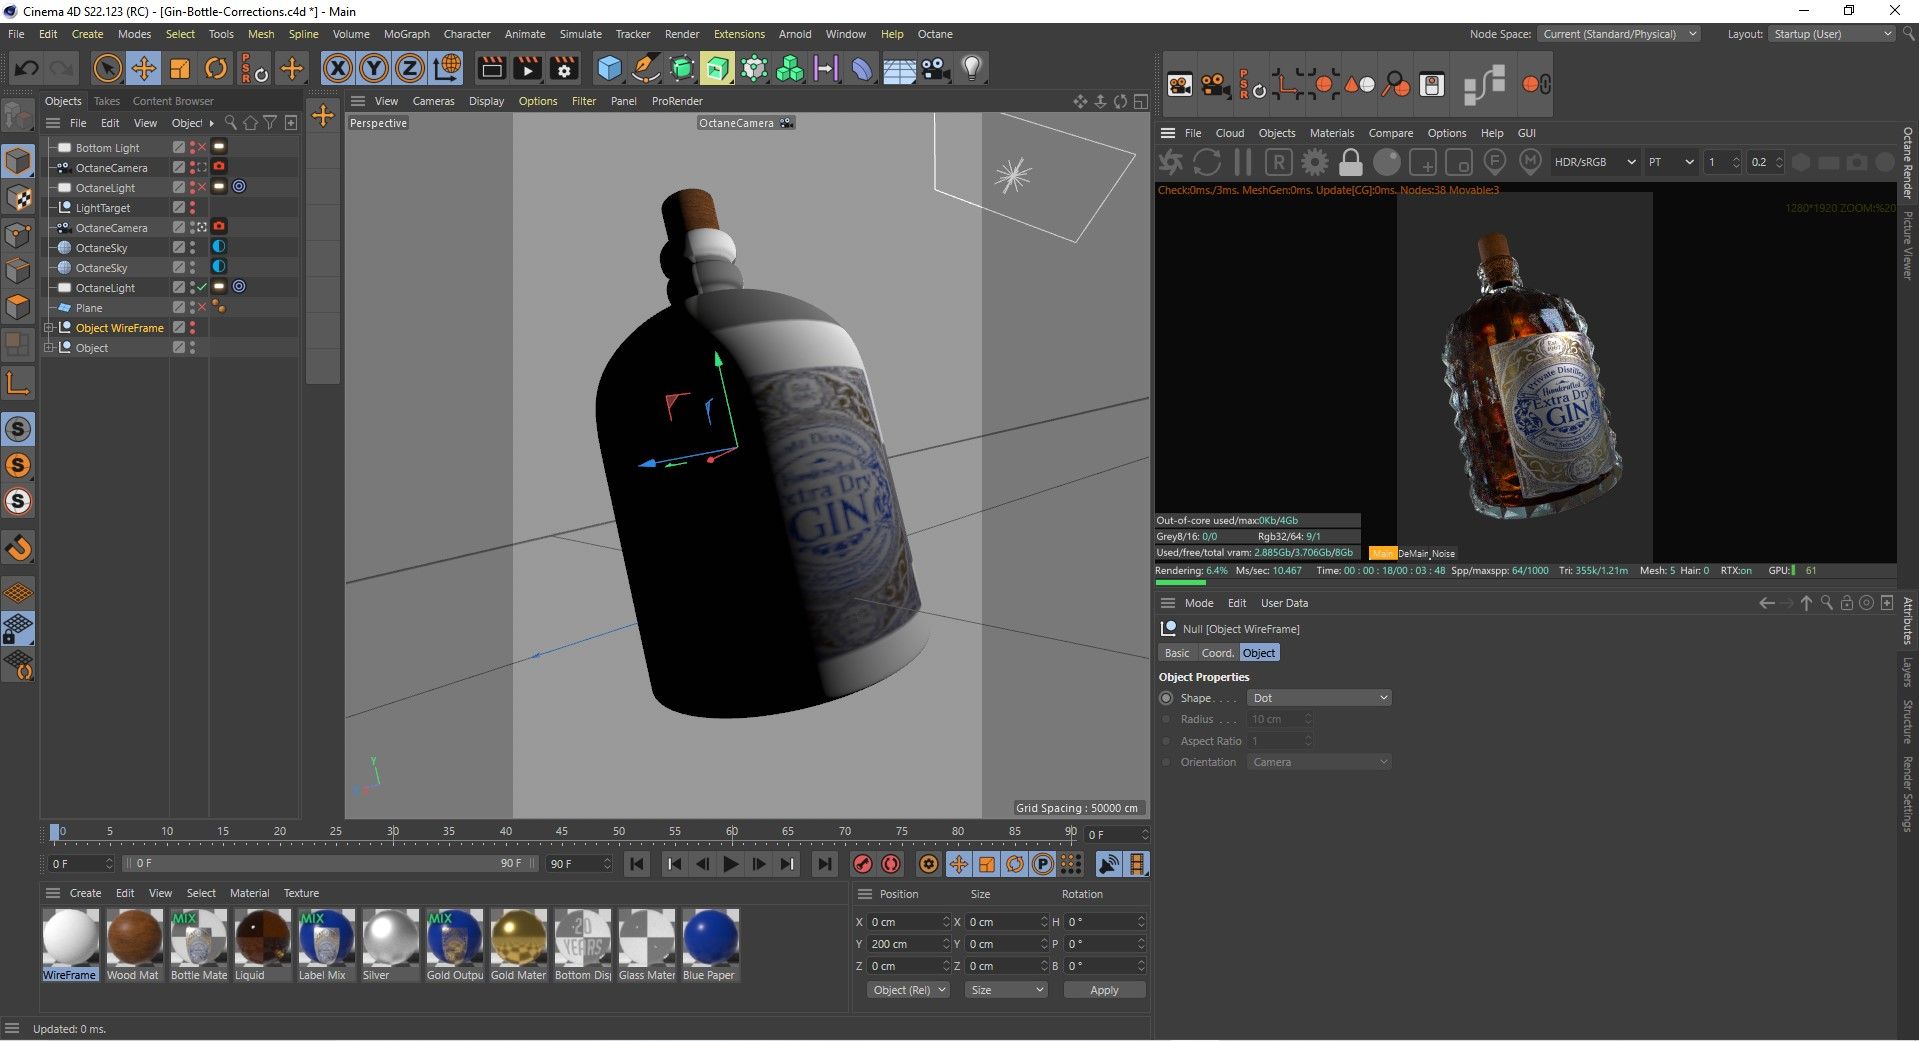Expand the Object null hierarchy

click(48, 347)
